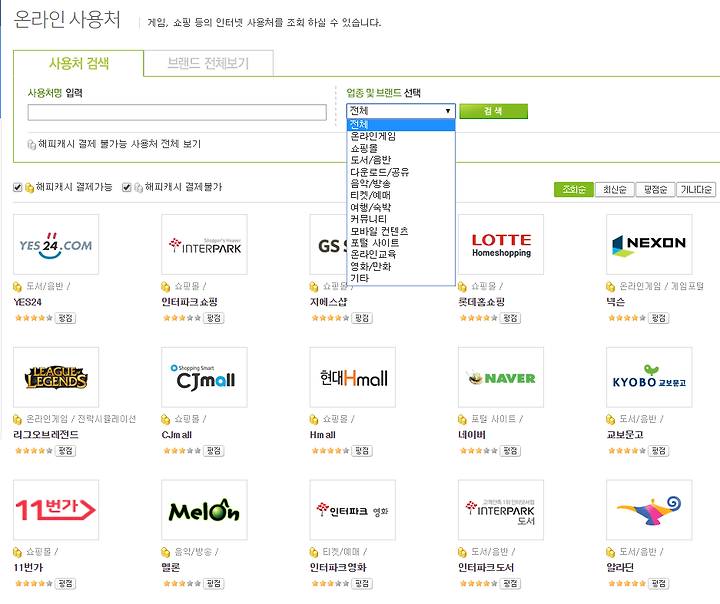
Task: Click the star rating under 11번가
Action: [34, 583]
